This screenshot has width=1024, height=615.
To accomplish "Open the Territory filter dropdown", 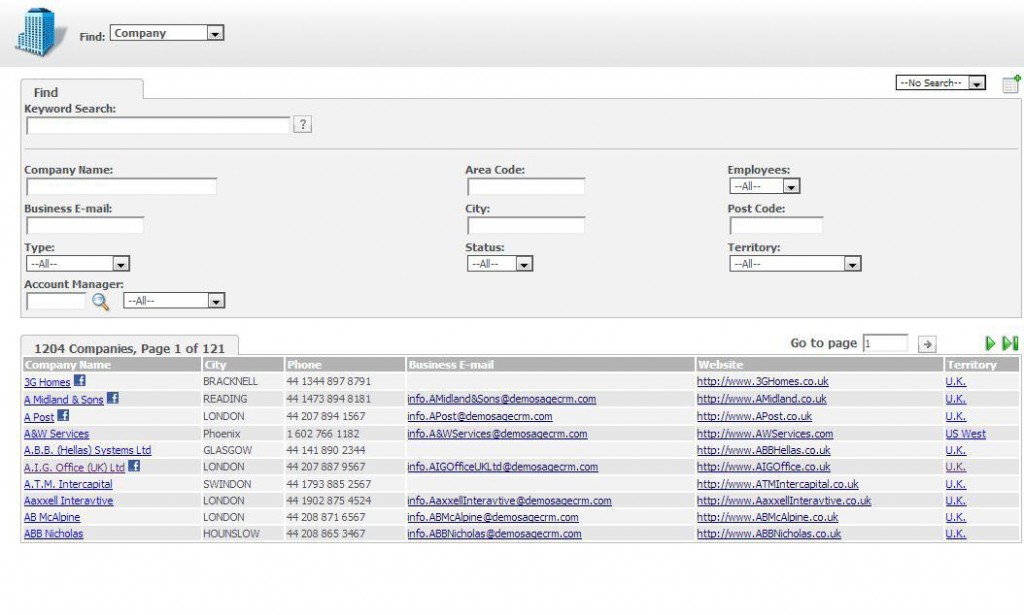I will 795,264.
